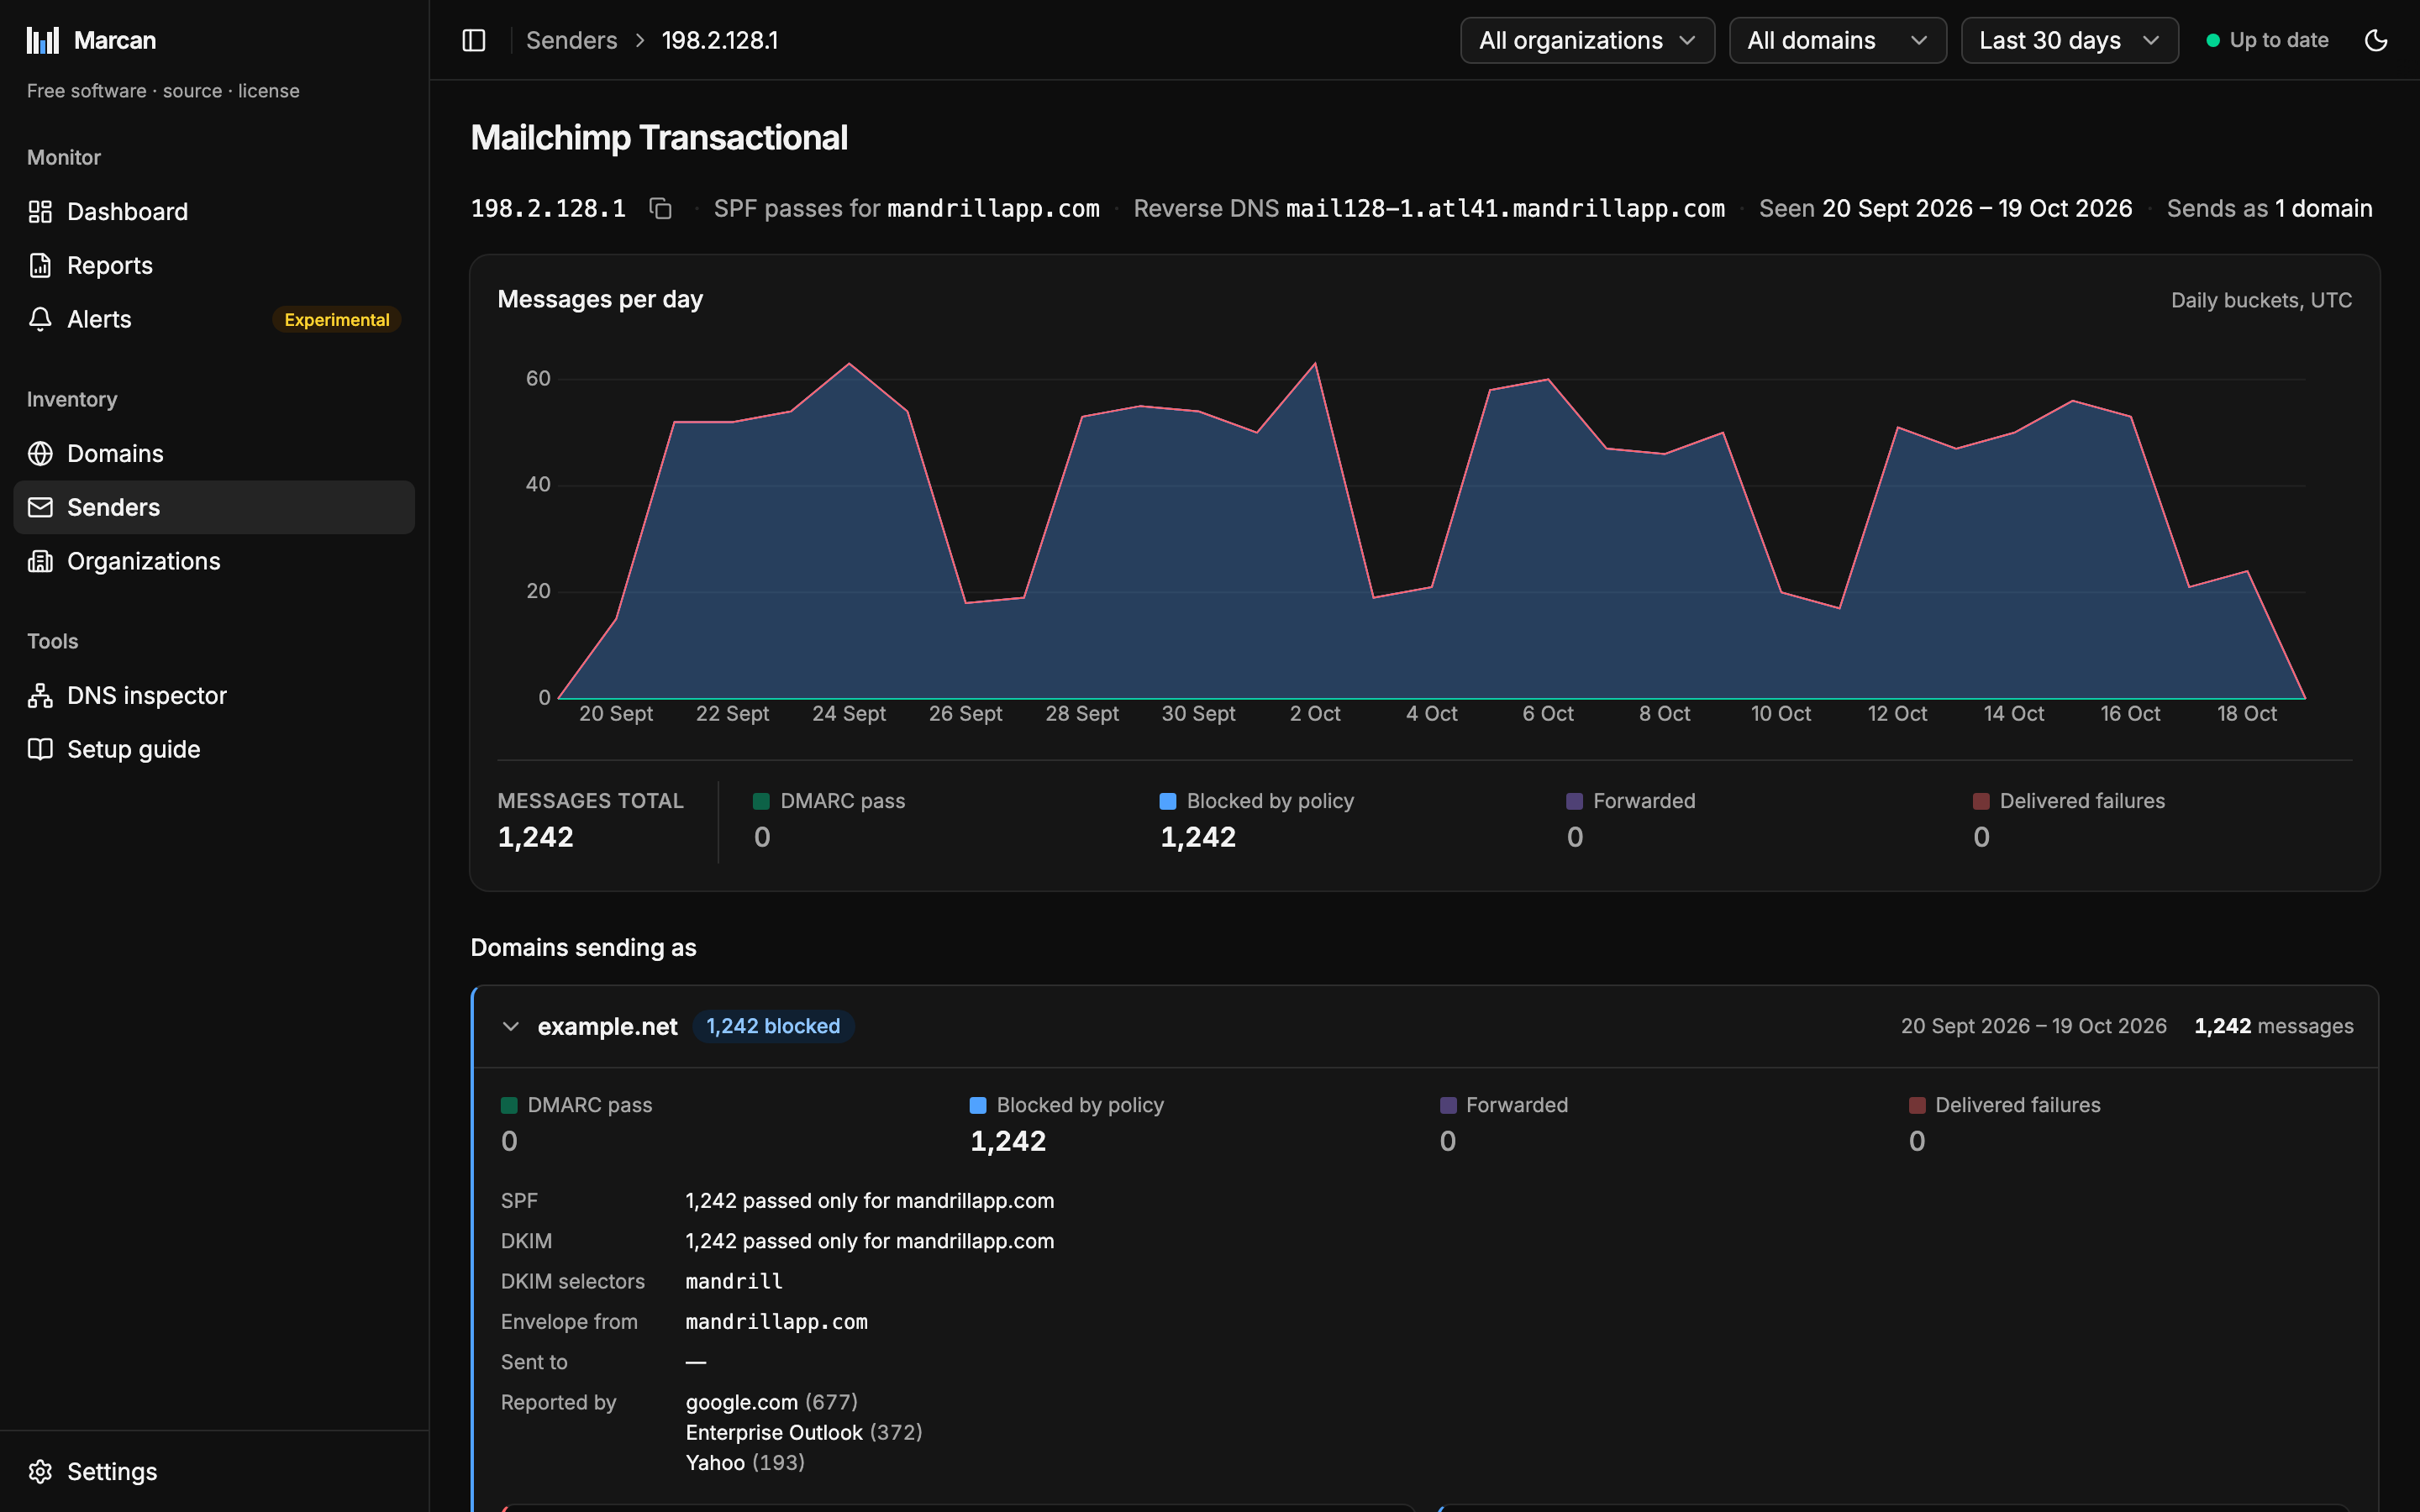Copy the IP address 198.2.128.1

pyautogui.click(x=660, y=208)
